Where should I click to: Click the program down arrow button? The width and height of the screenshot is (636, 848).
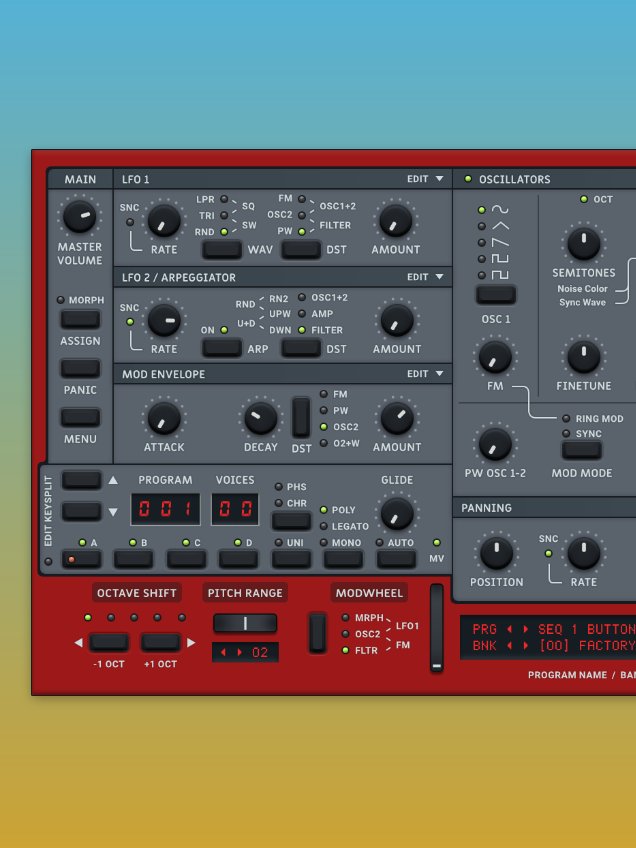81,511
